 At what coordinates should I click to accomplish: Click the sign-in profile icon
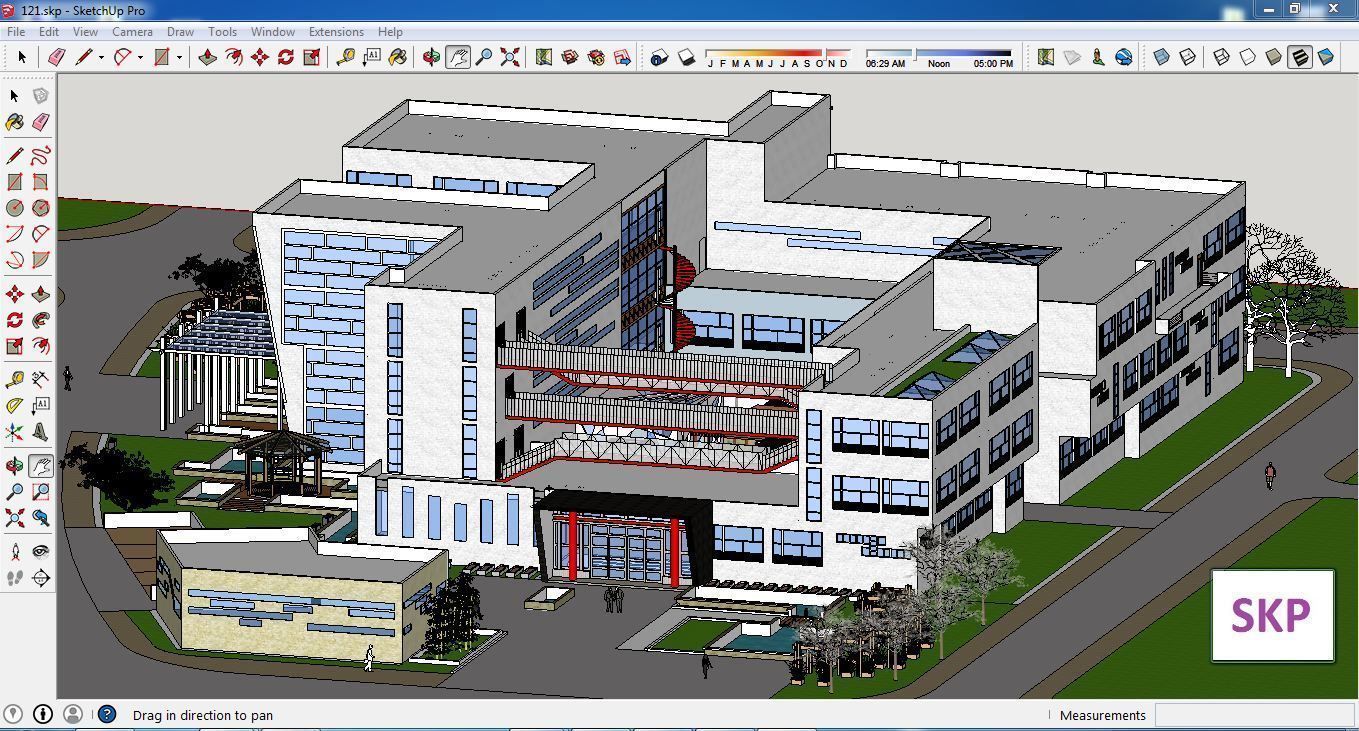73,714
